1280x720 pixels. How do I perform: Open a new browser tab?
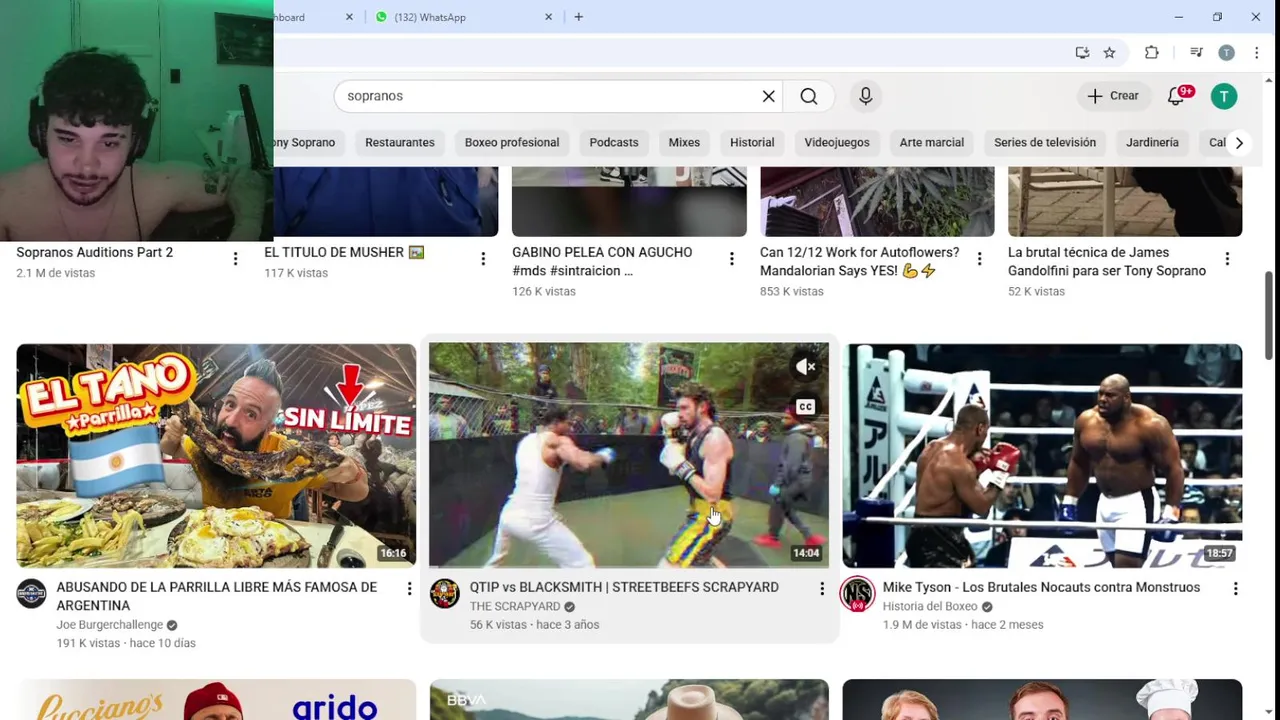(578, 17)
